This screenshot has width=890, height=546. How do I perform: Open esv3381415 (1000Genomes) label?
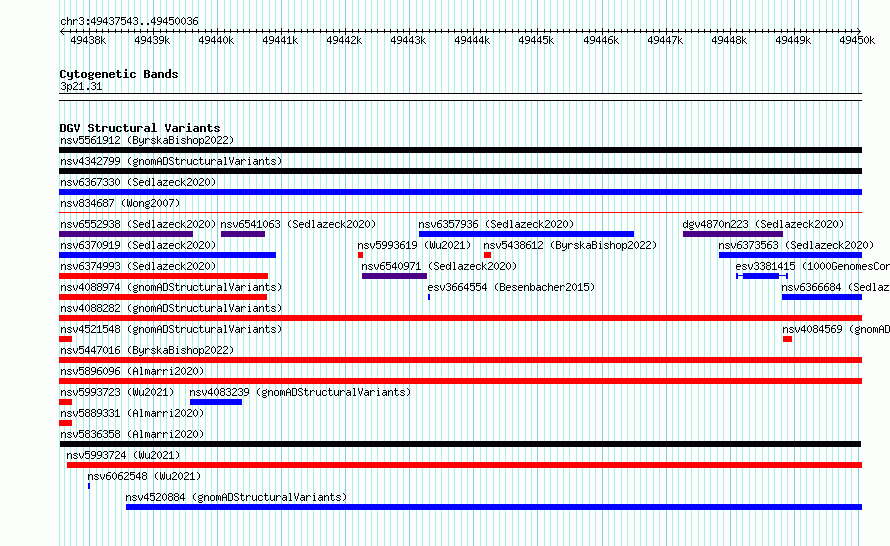(812, 266)
